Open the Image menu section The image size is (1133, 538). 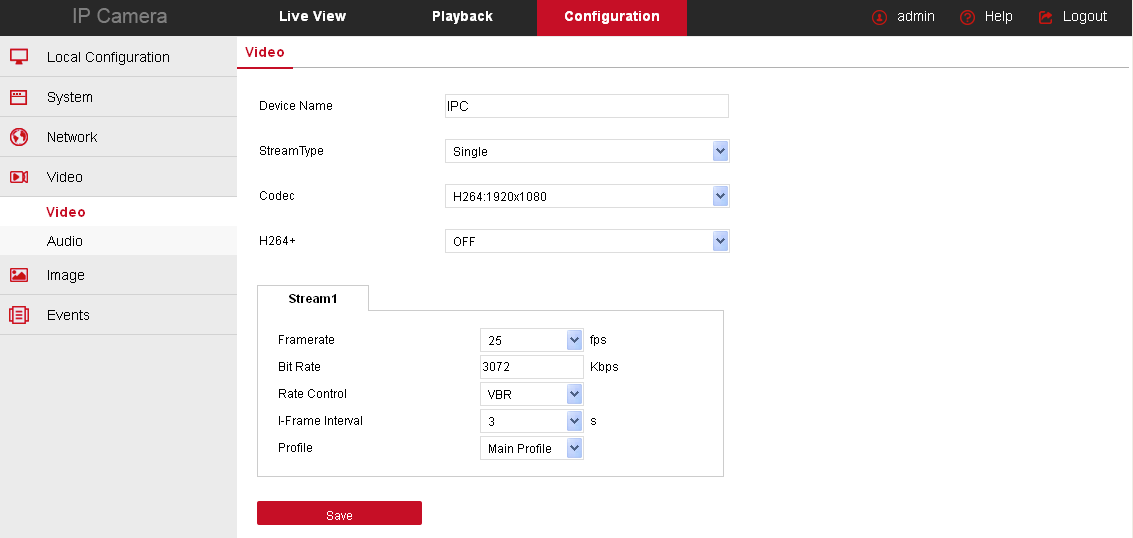click(119, 275)
